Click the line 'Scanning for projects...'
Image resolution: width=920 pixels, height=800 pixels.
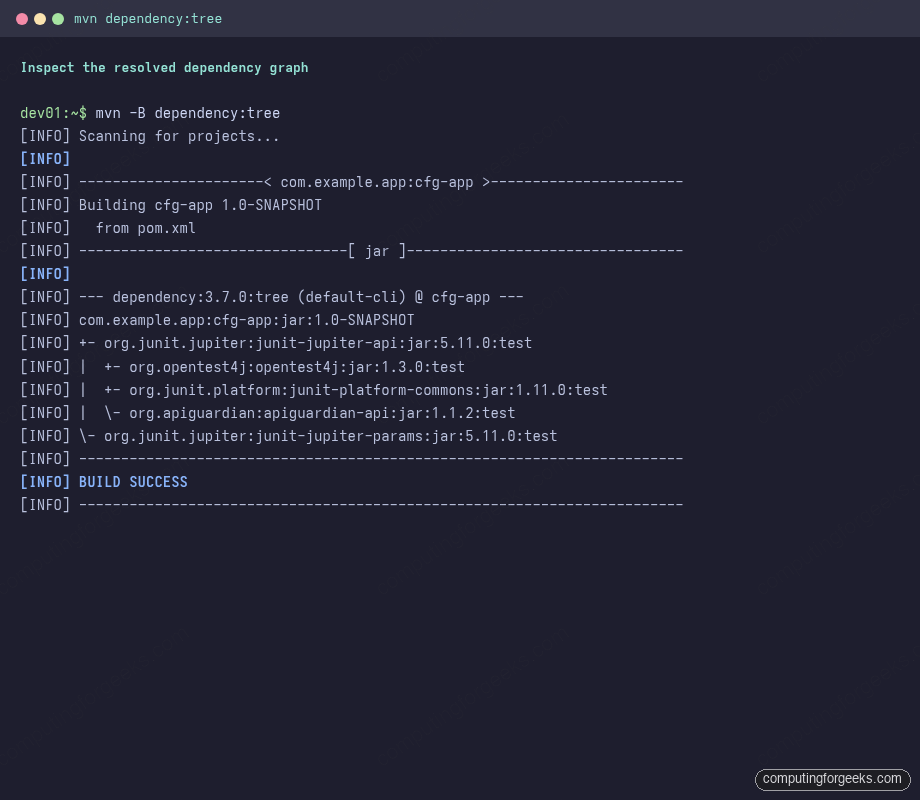pyautogui.click(x=179, y=136)
